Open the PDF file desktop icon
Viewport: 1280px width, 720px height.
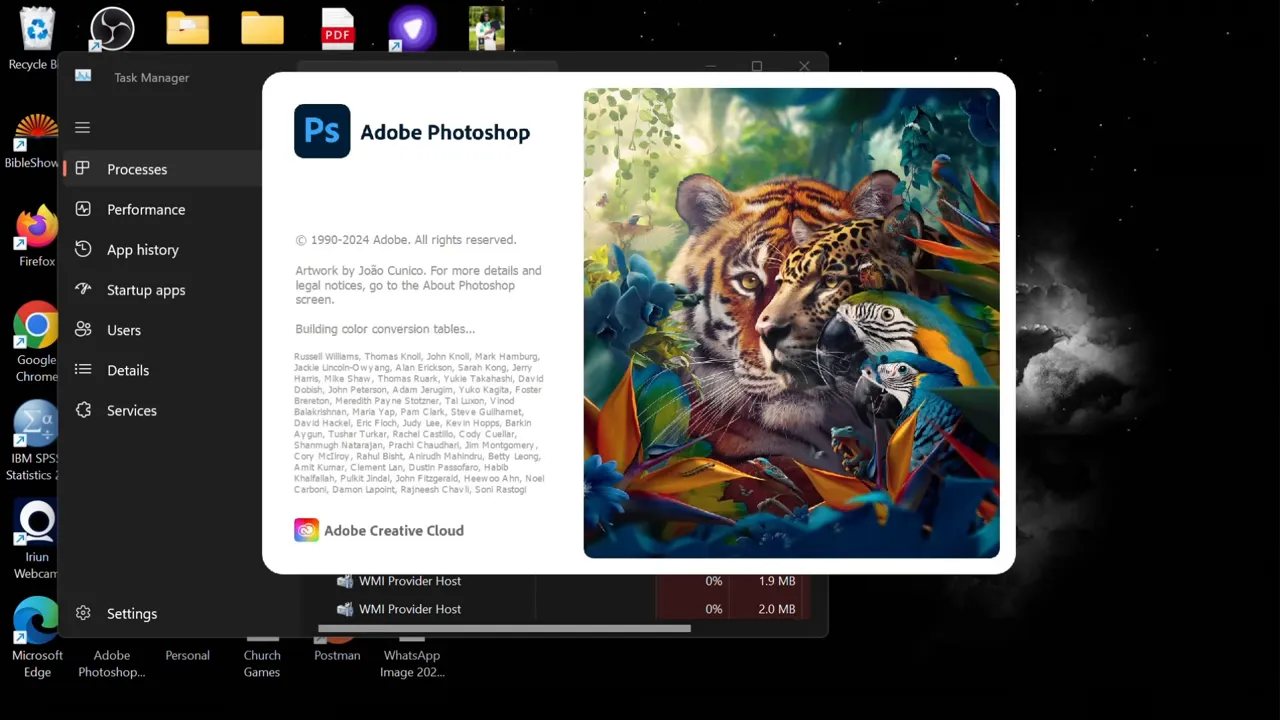[x=337, y=28]
